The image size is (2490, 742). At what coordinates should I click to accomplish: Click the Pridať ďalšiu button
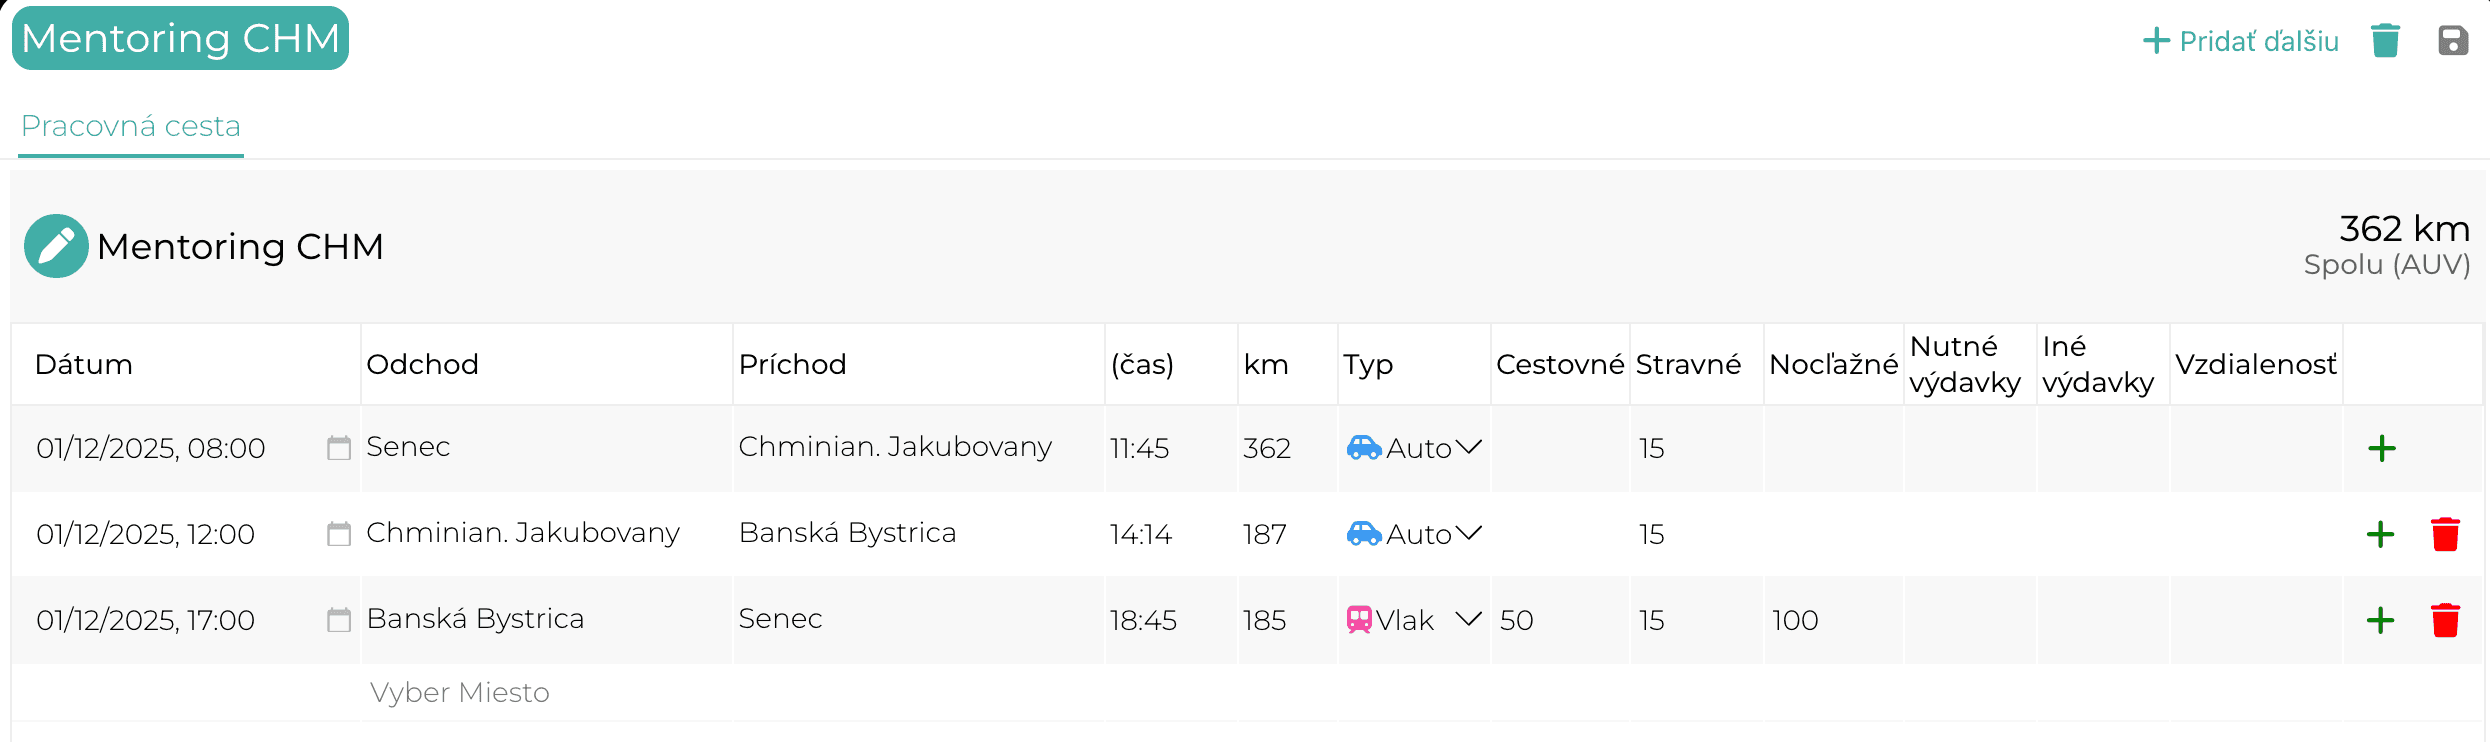click(x=2240, y=41)
